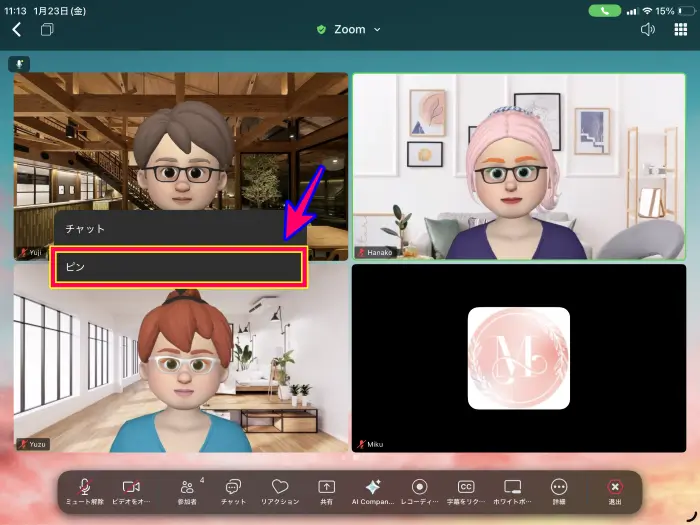Open the whiteboard

513,490
